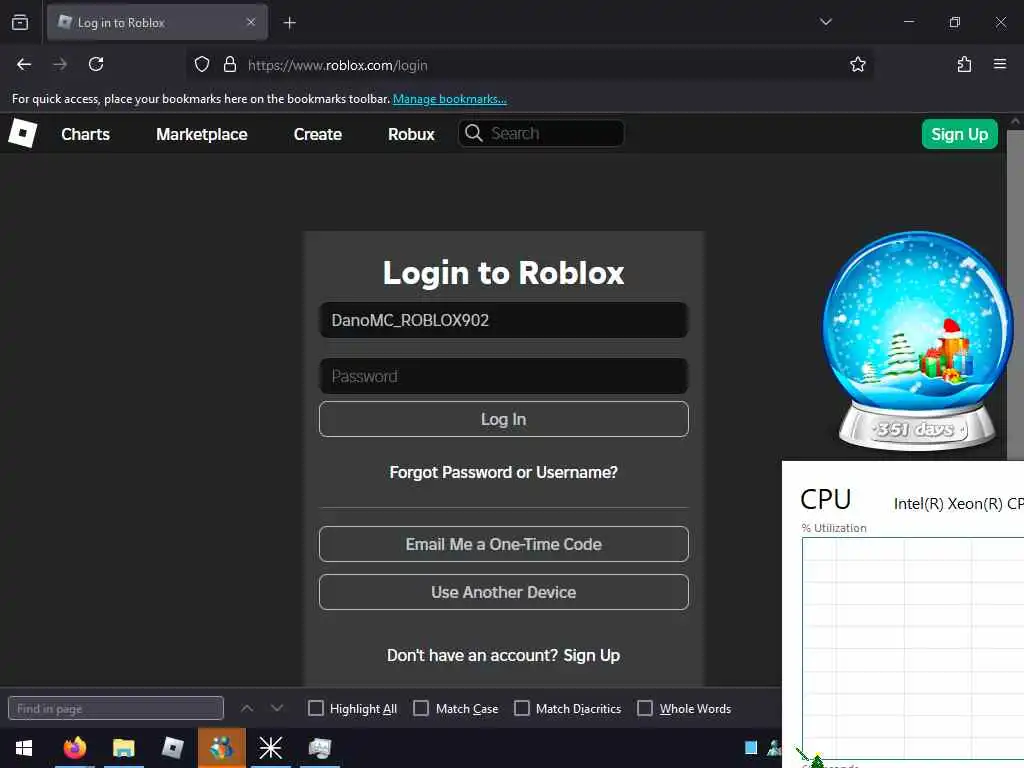
Task: Open Firefox View icon in tab bar
Action: pyautogui.click(x=20, y=23)
